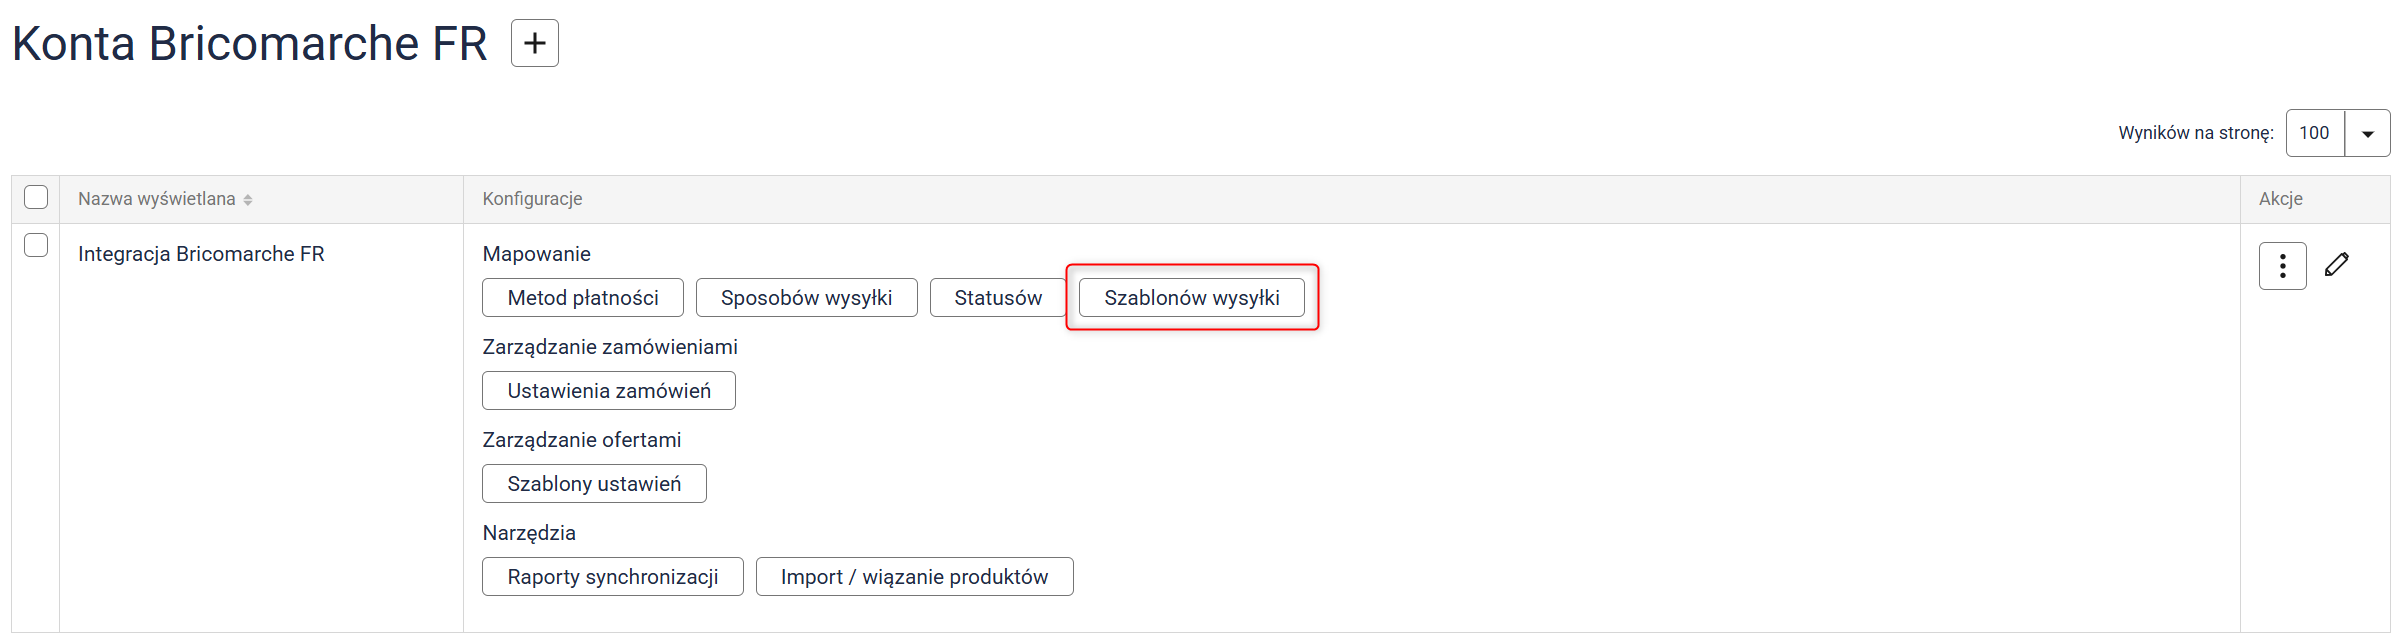This screenshot has height=643, width=2404.
Task: Click the Akcje column header
Action: [2280, 199]
